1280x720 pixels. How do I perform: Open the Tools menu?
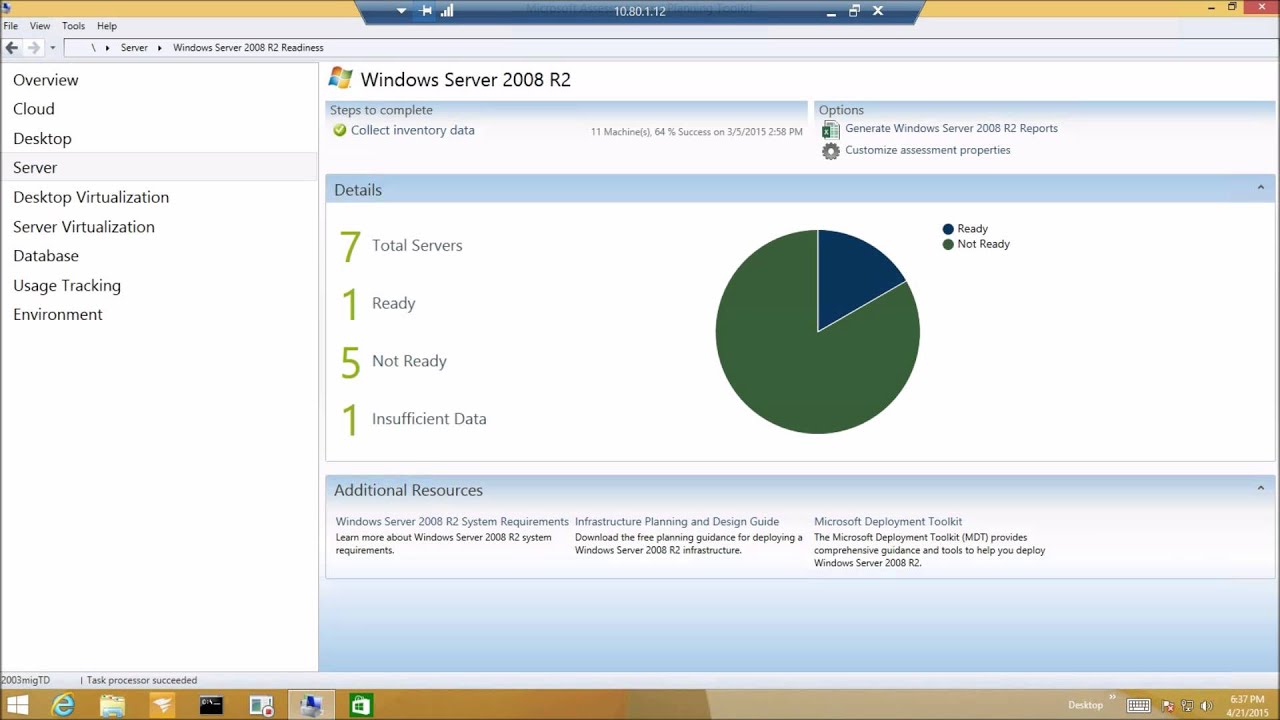tap(73, 26)
